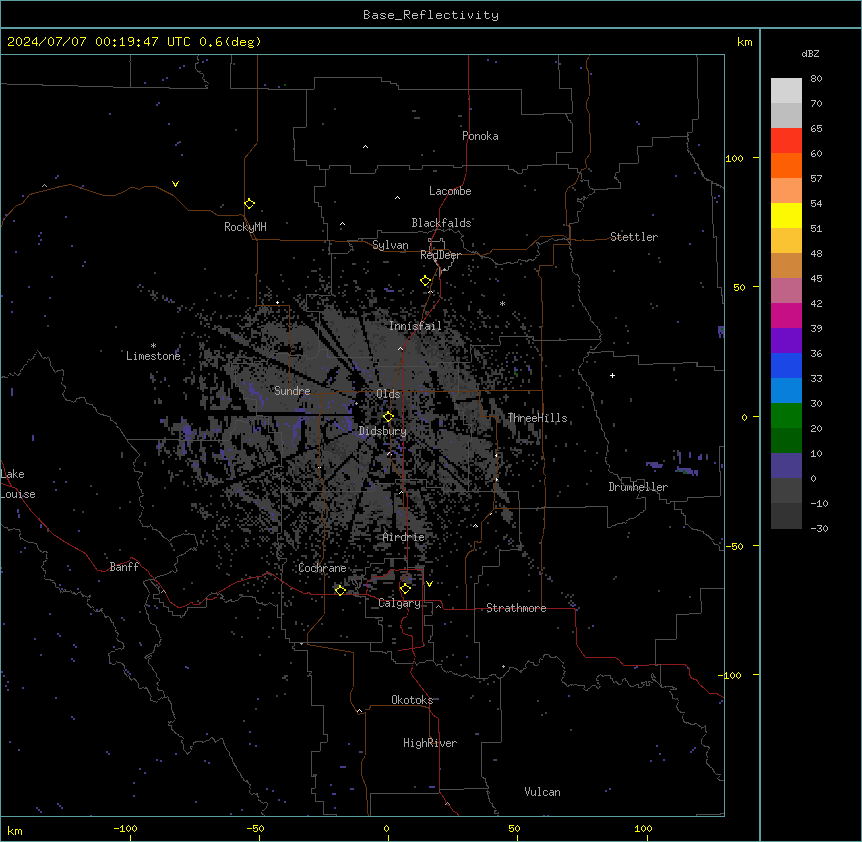Click the RockyMH label

245,227
